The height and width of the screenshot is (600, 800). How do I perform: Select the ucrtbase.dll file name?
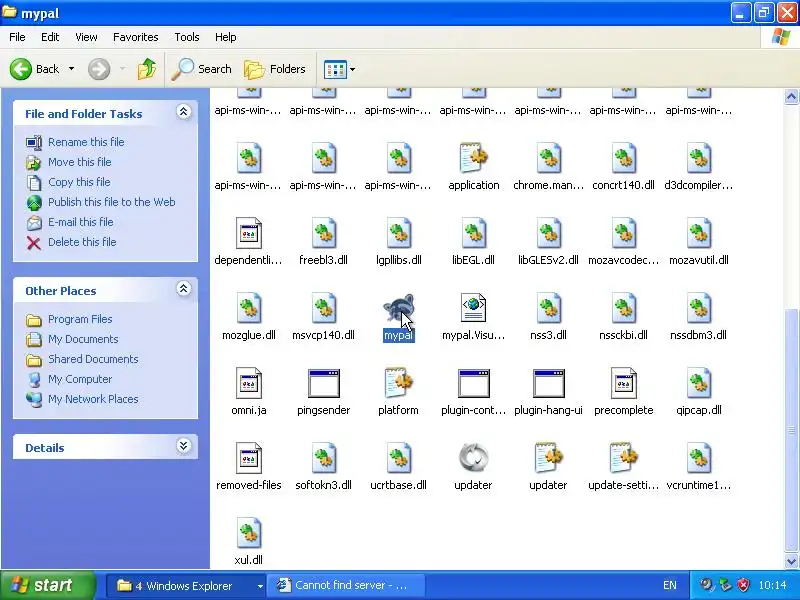pos(398,485)
